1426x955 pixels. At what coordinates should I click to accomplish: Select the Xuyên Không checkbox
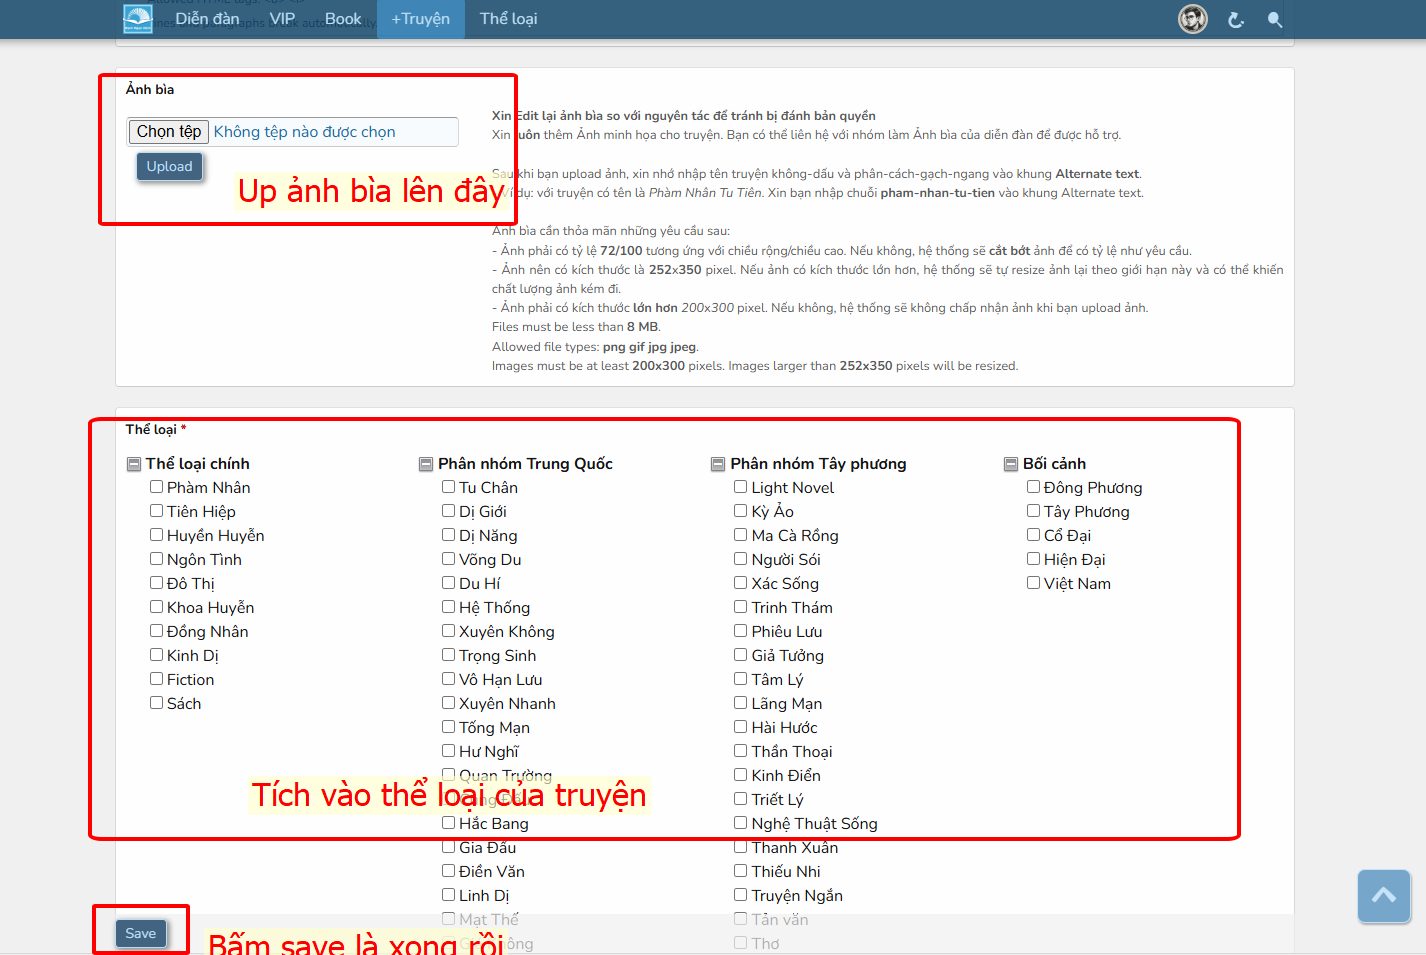click(449, 631)
